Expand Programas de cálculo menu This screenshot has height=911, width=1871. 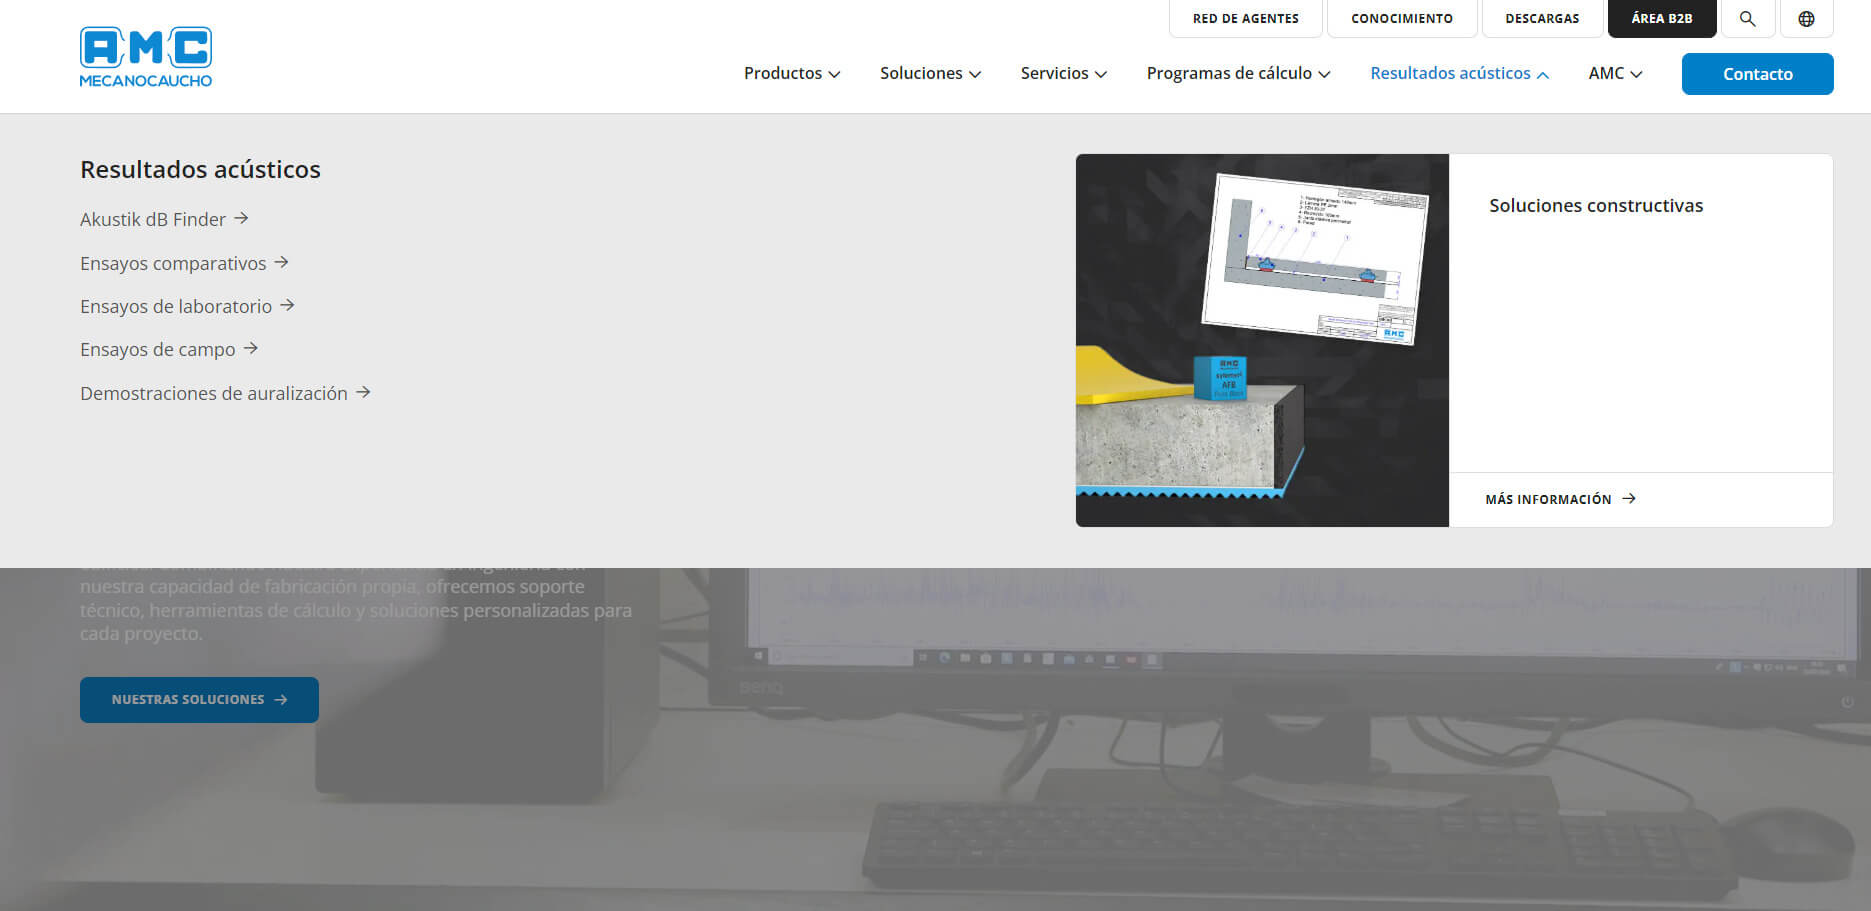[1238, 73]
